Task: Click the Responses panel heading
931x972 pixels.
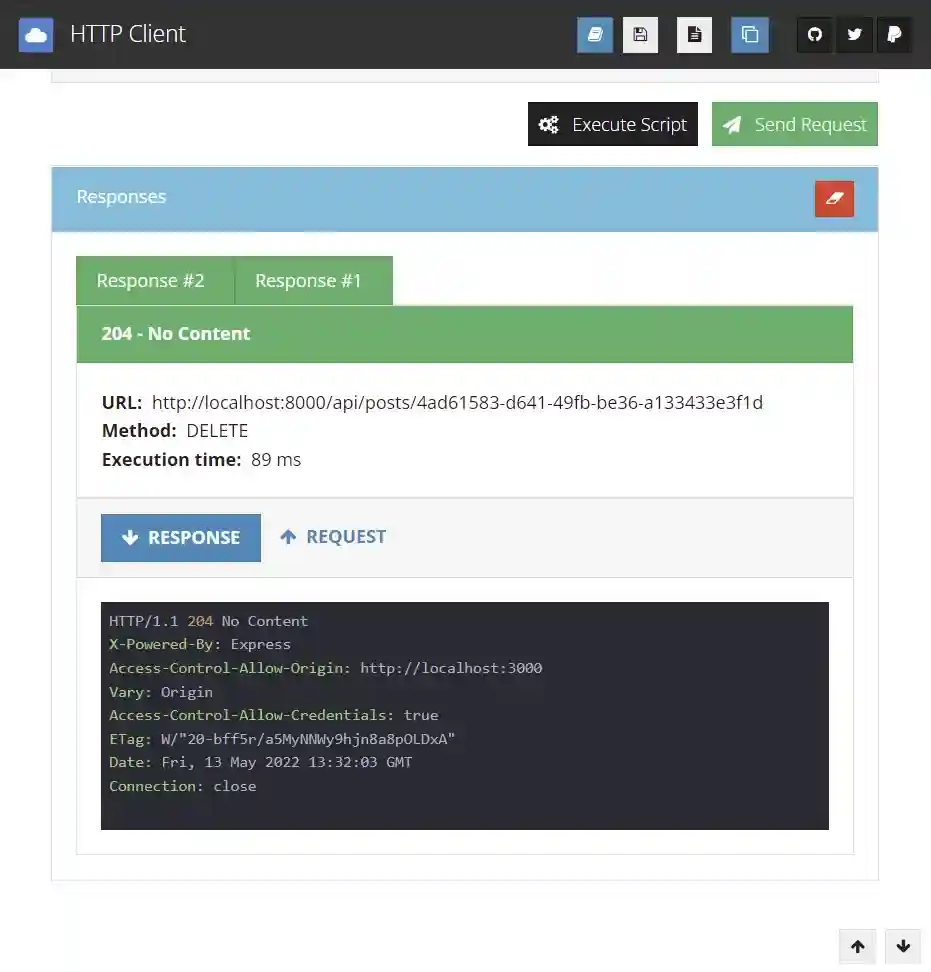Action: pyautogui.click(x=121, y=197)
